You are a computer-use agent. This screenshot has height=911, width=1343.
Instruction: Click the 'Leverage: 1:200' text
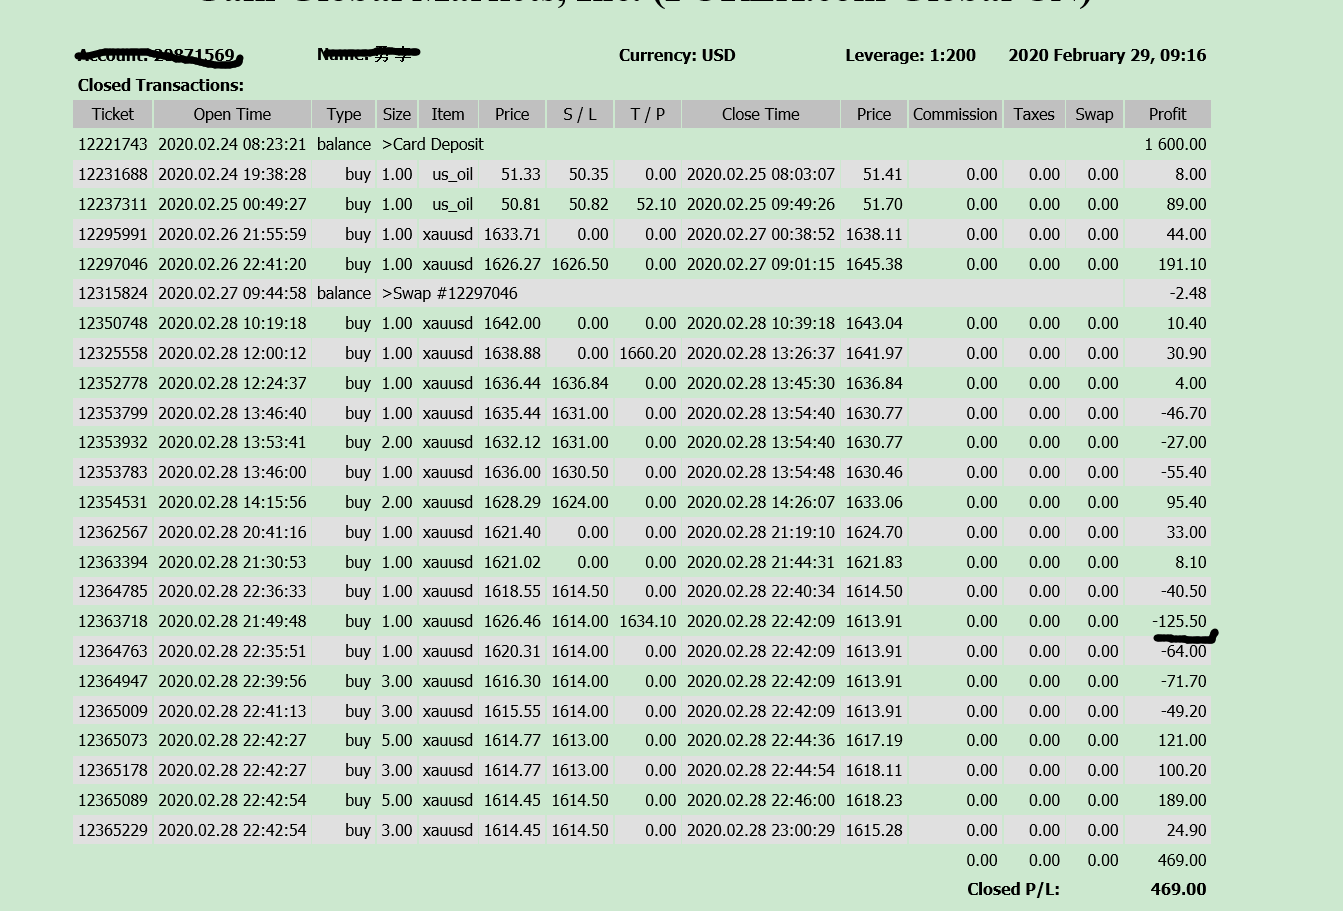click(x=910, y=56)
